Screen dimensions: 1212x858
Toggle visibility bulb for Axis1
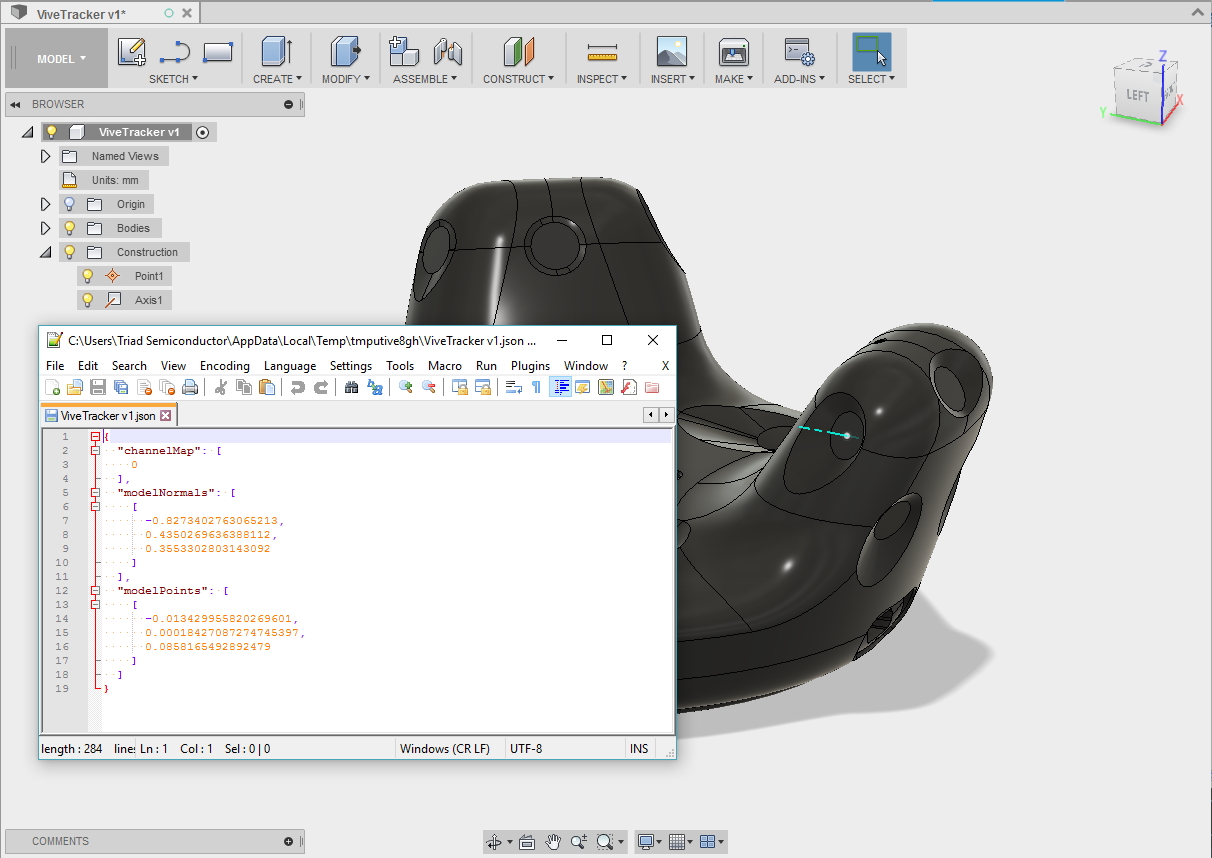click(x=88, y=300)
